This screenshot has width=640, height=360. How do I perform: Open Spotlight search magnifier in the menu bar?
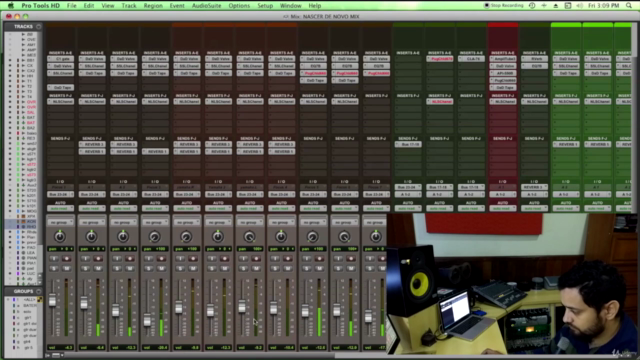click(629, 6)
